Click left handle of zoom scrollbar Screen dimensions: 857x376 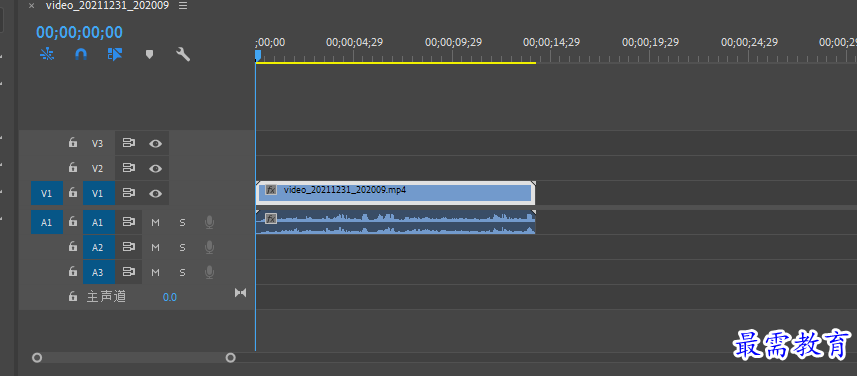[x=37, y=358]
